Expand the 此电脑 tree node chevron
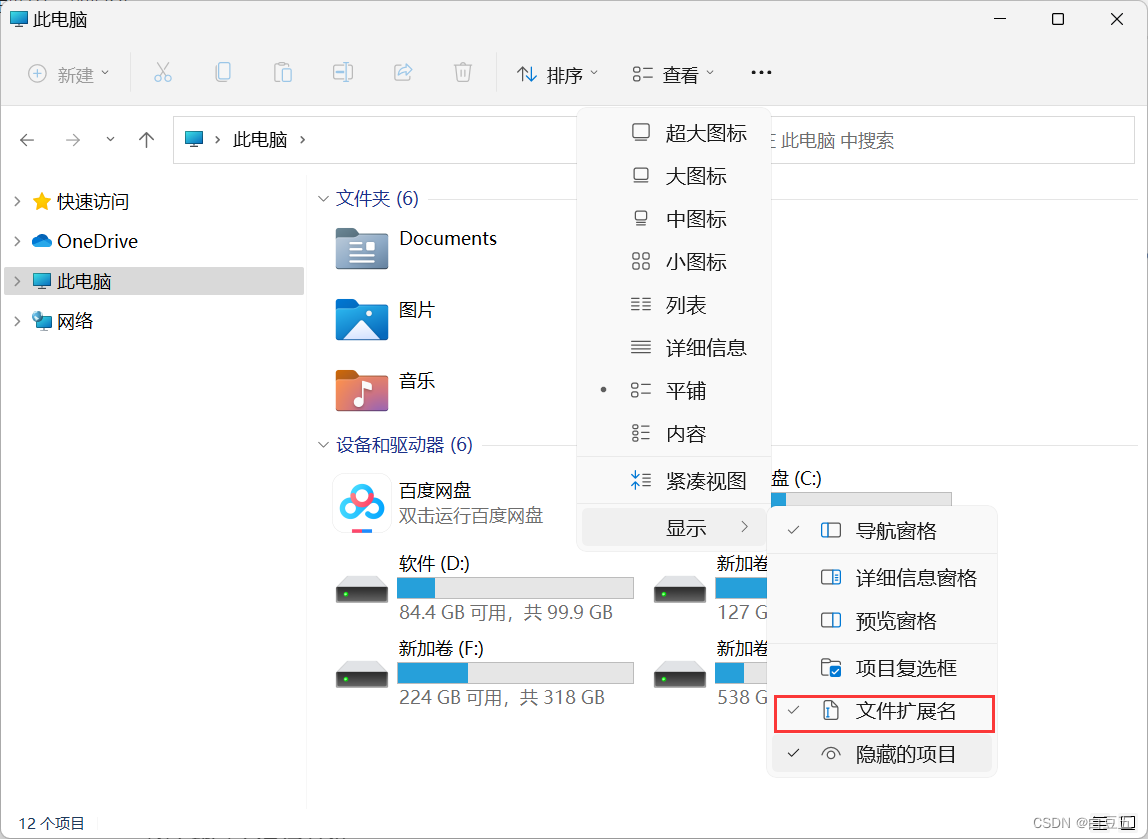1148x839 pixels. click(x=18, y=281)
